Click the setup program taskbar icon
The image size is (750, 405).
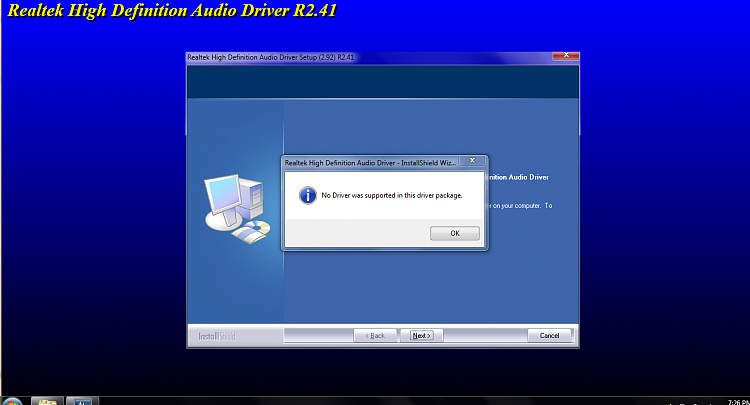coord(82,401)
